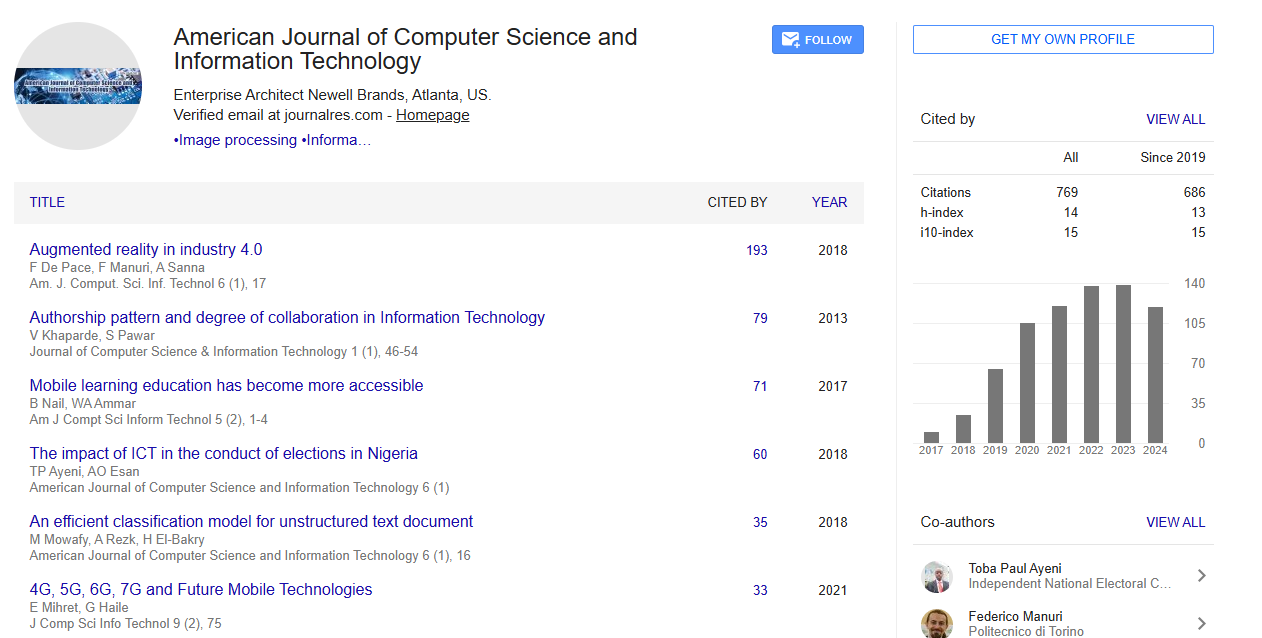Image resolution: width=1262 pixels, height=638 pixels.
Task: Expand chevron next to Federico Manuri
Action: point(1201,623)
